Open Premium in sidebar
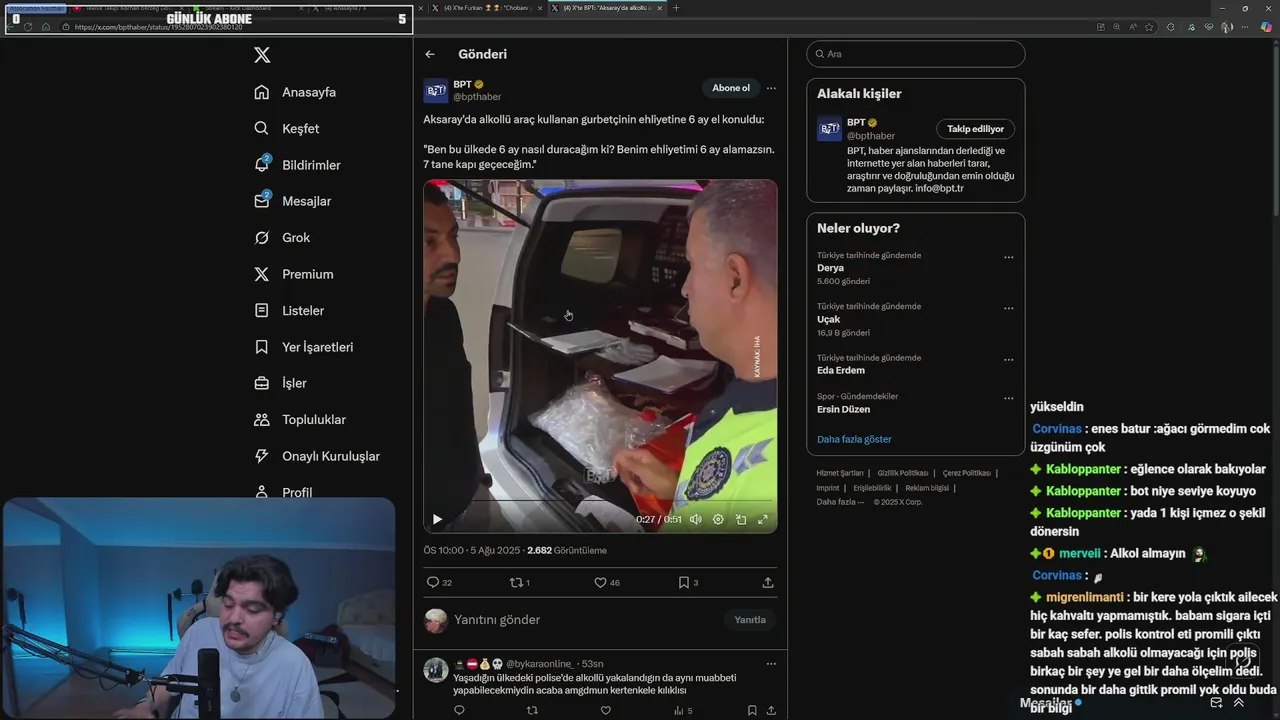The image size is (1280, 720). 293,274
